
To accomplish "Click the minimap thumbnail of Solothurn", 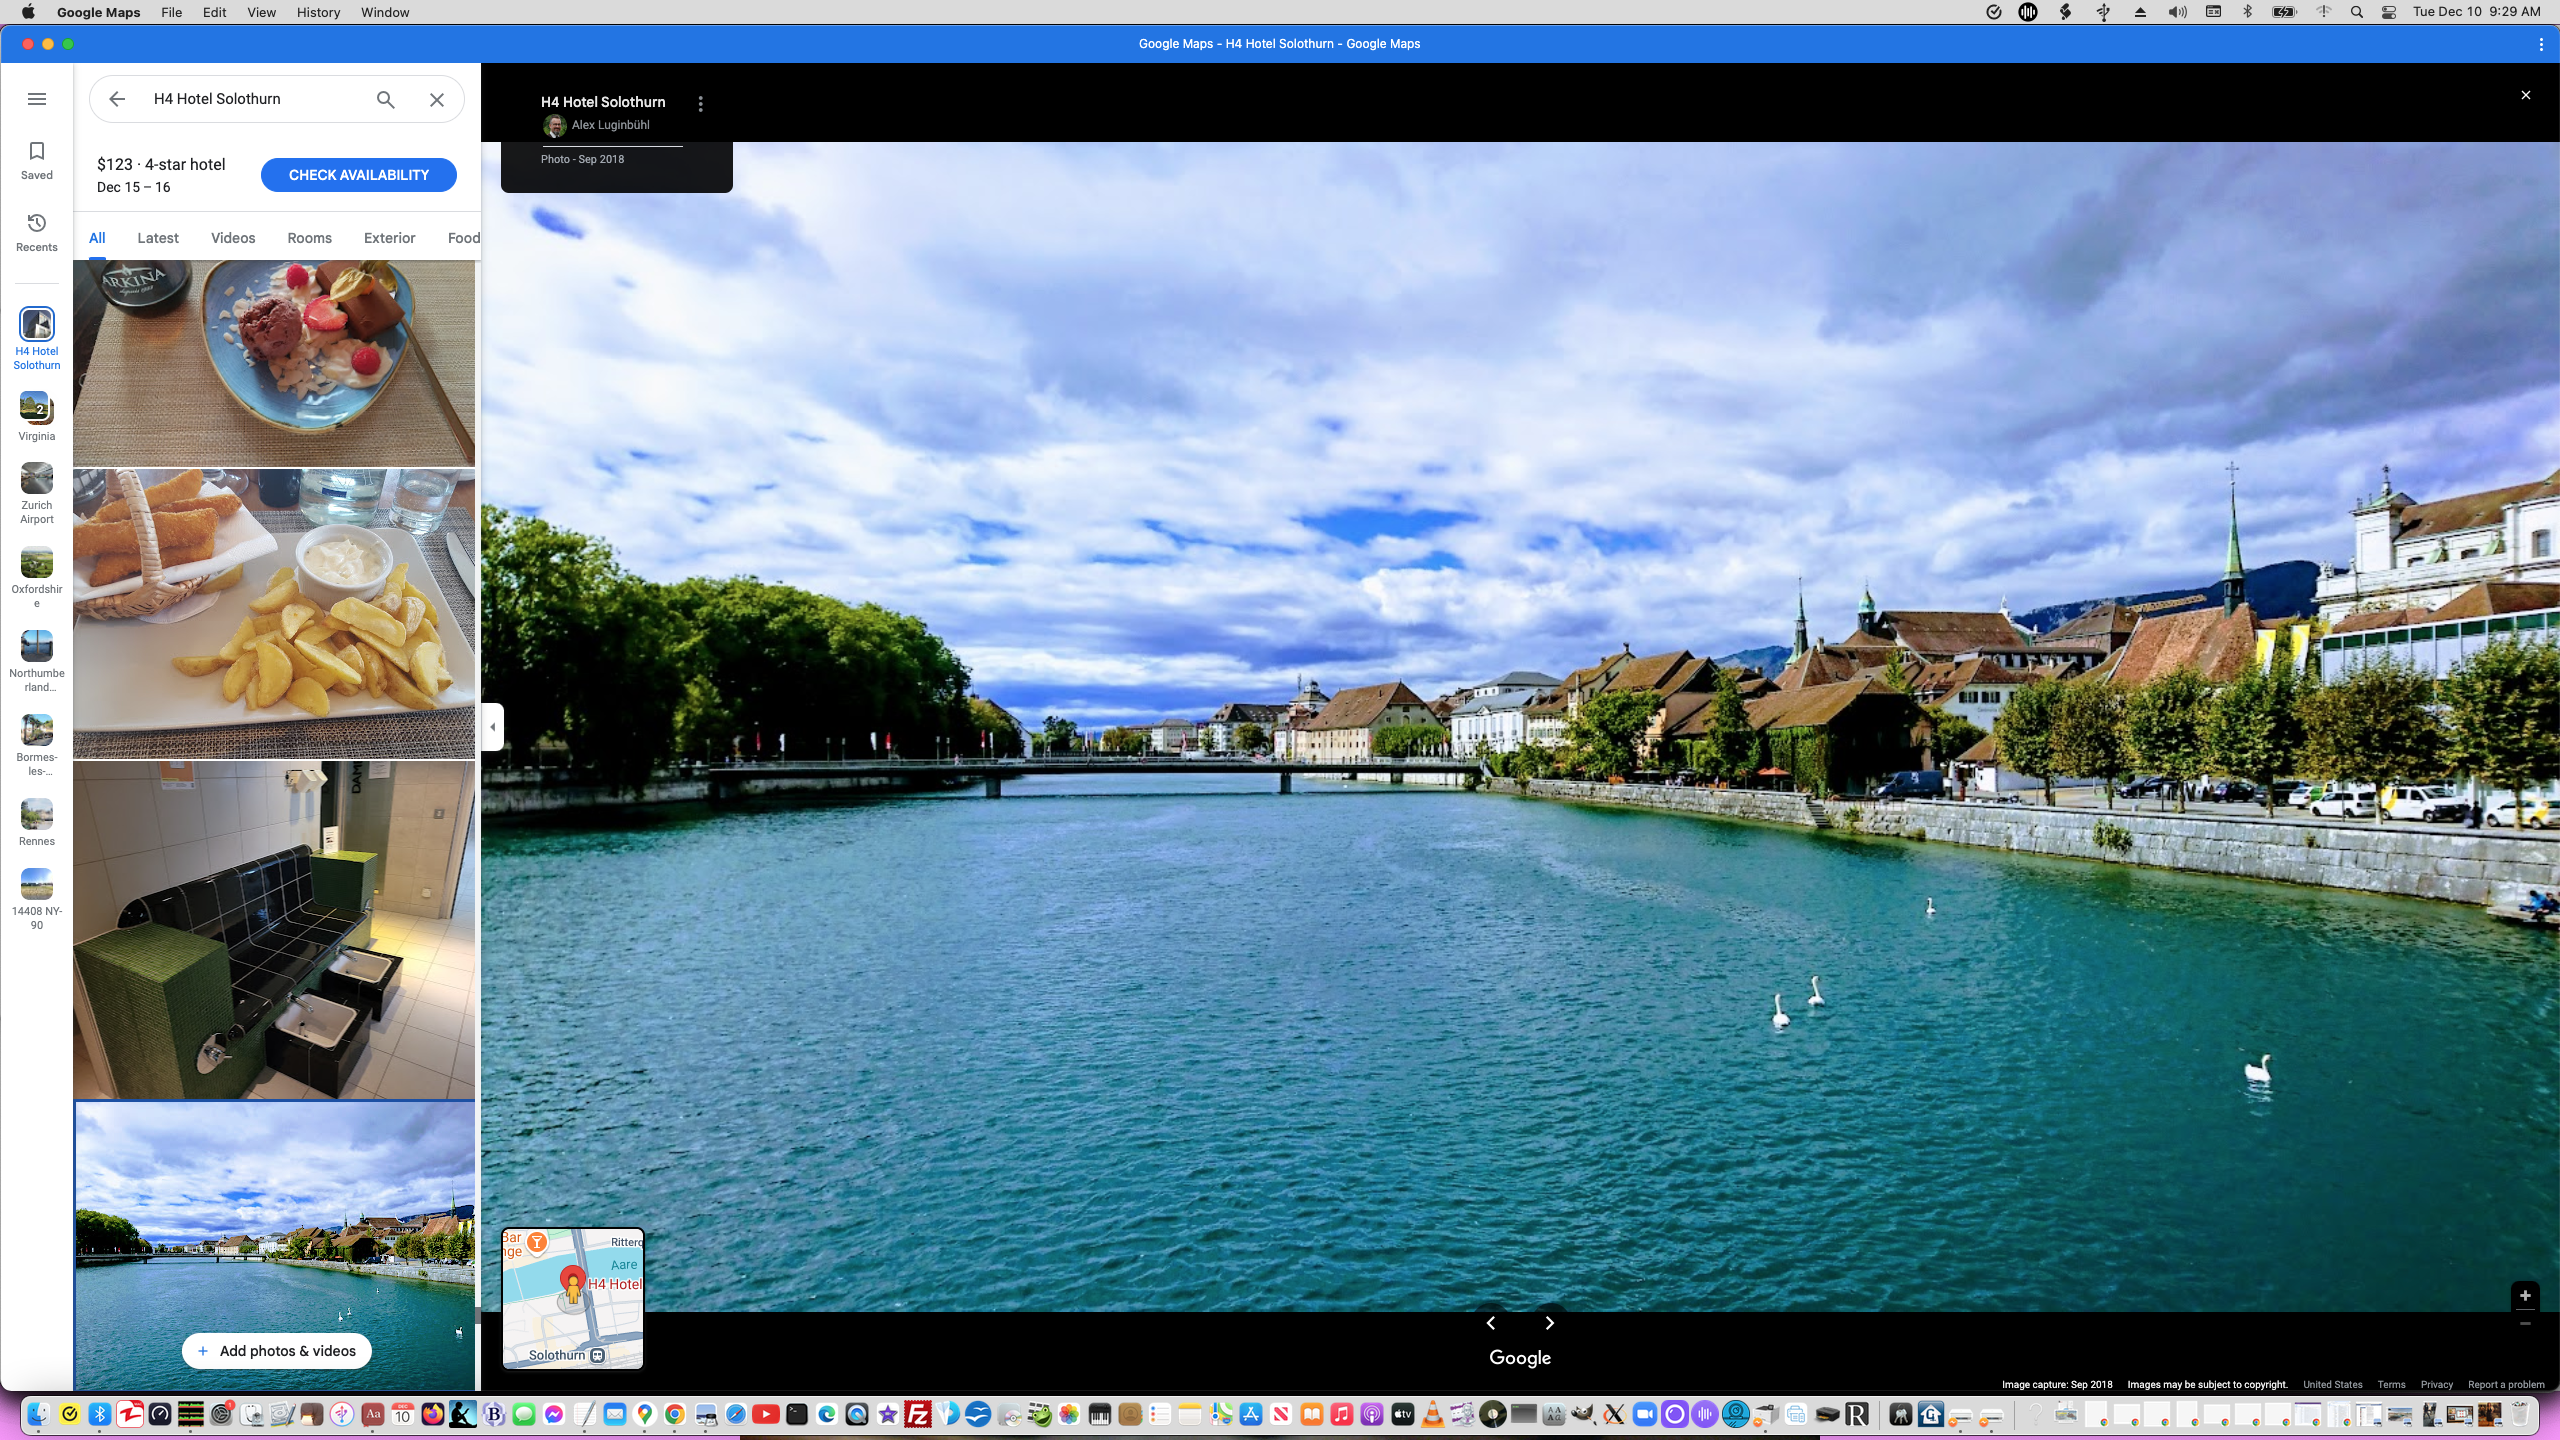I will (x=573, y=1298).
